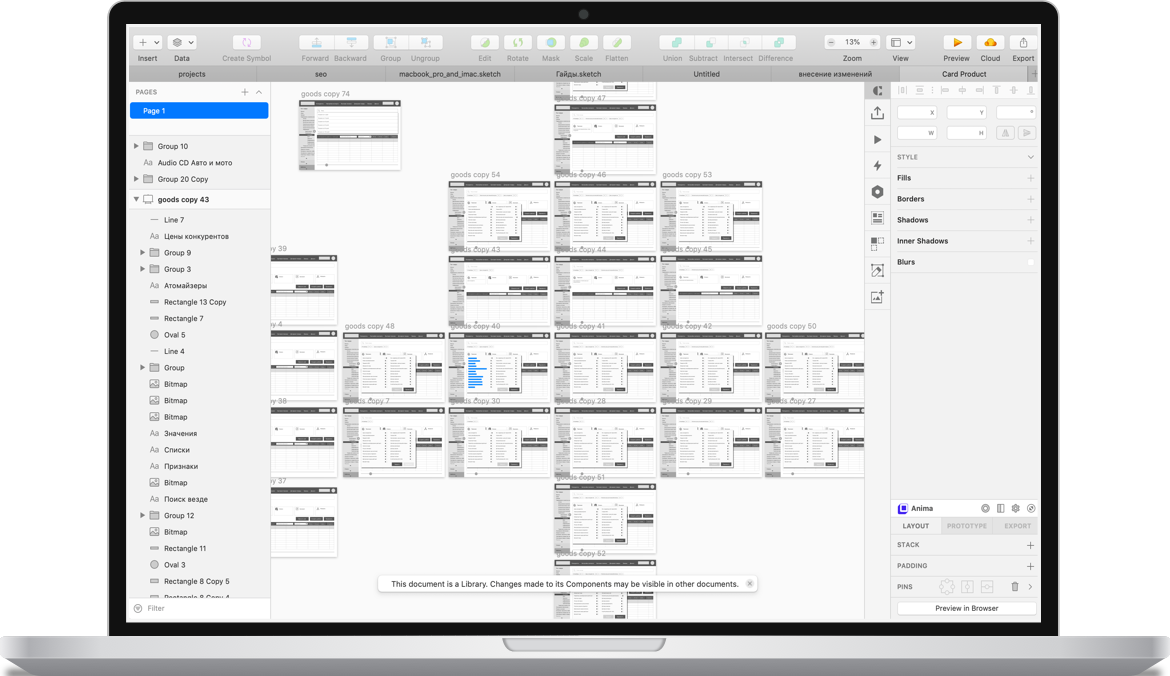Click the trash icon in PINS row
1170x676 pixels.
[1015, 586]
